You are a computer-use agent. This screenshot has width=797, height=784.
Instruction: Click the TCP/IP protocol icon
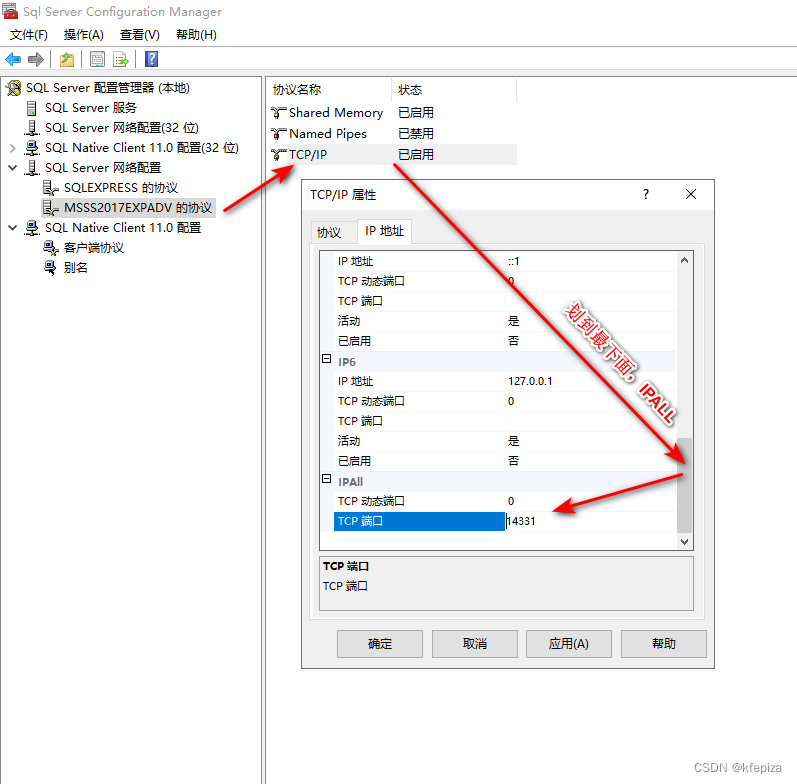coord(279,155)
